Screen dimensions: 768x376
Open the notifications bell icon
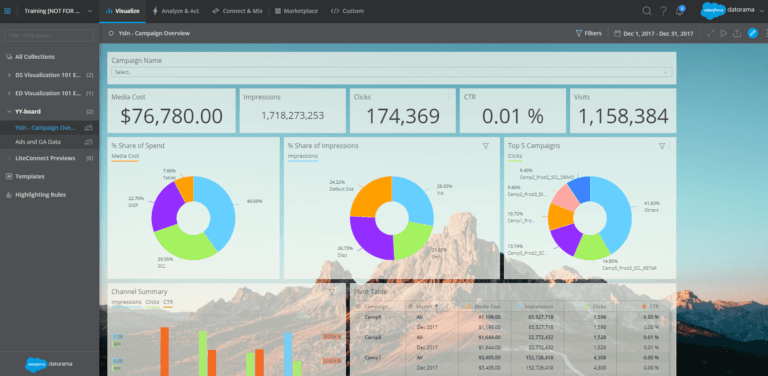click(x=679, y=11)
